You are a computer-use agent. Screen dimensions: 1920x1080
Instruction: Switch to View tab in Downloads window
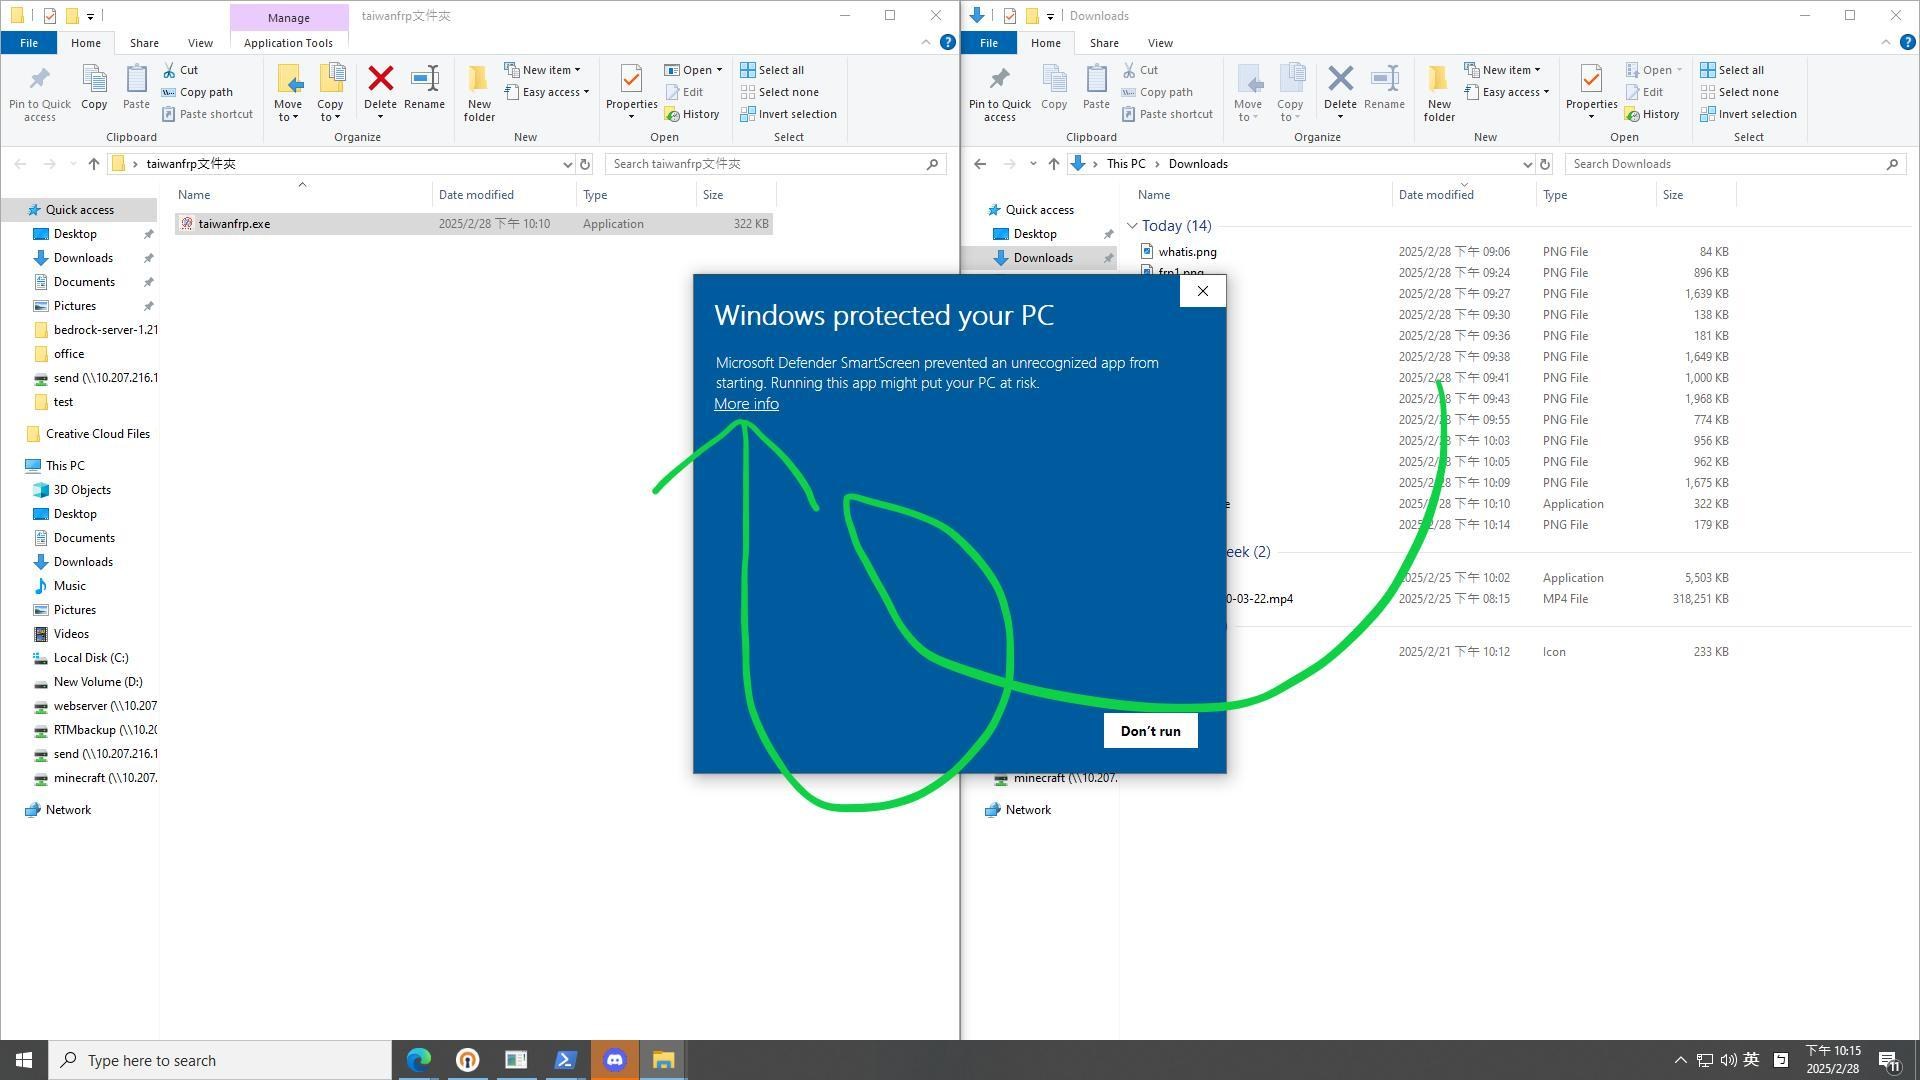[1160, 43]
